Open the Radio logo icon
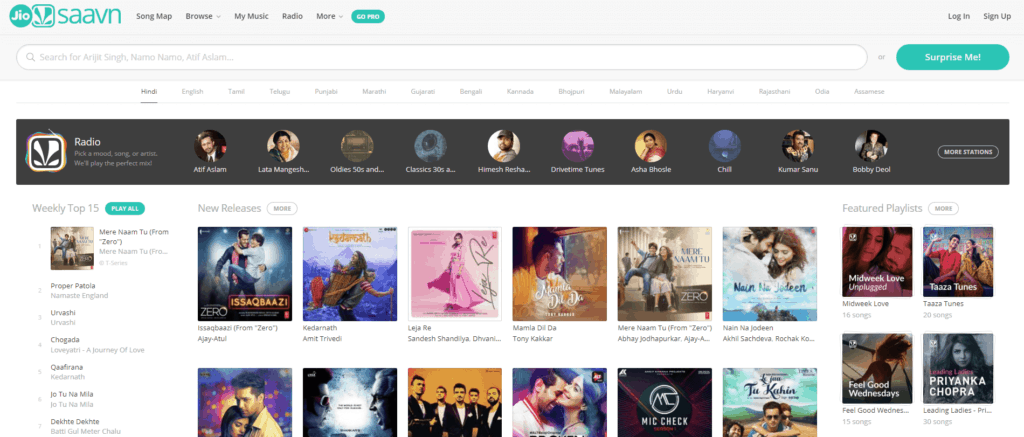Viewport: 1024px width, 437px height. [x=46, y=151]
